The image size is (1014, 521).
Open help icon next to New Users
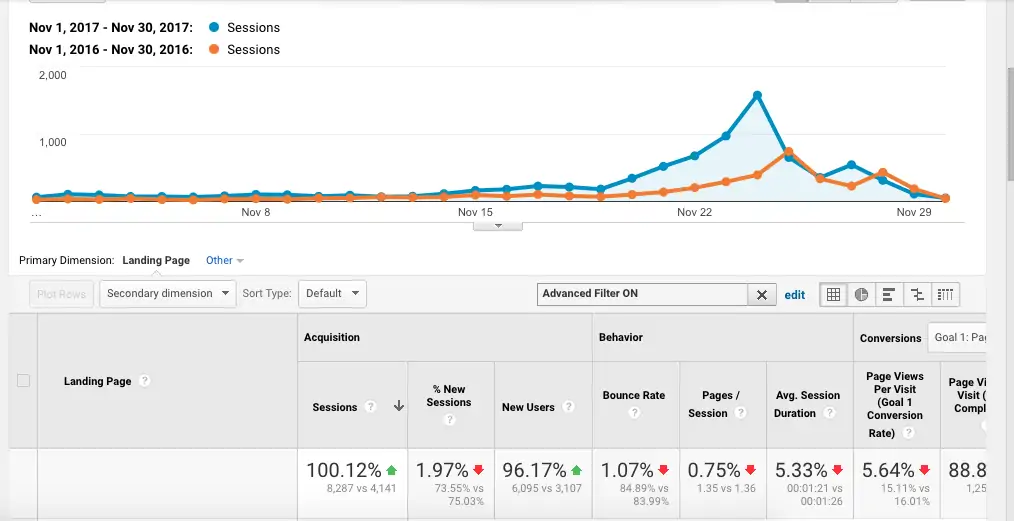(x=568, y=407)
